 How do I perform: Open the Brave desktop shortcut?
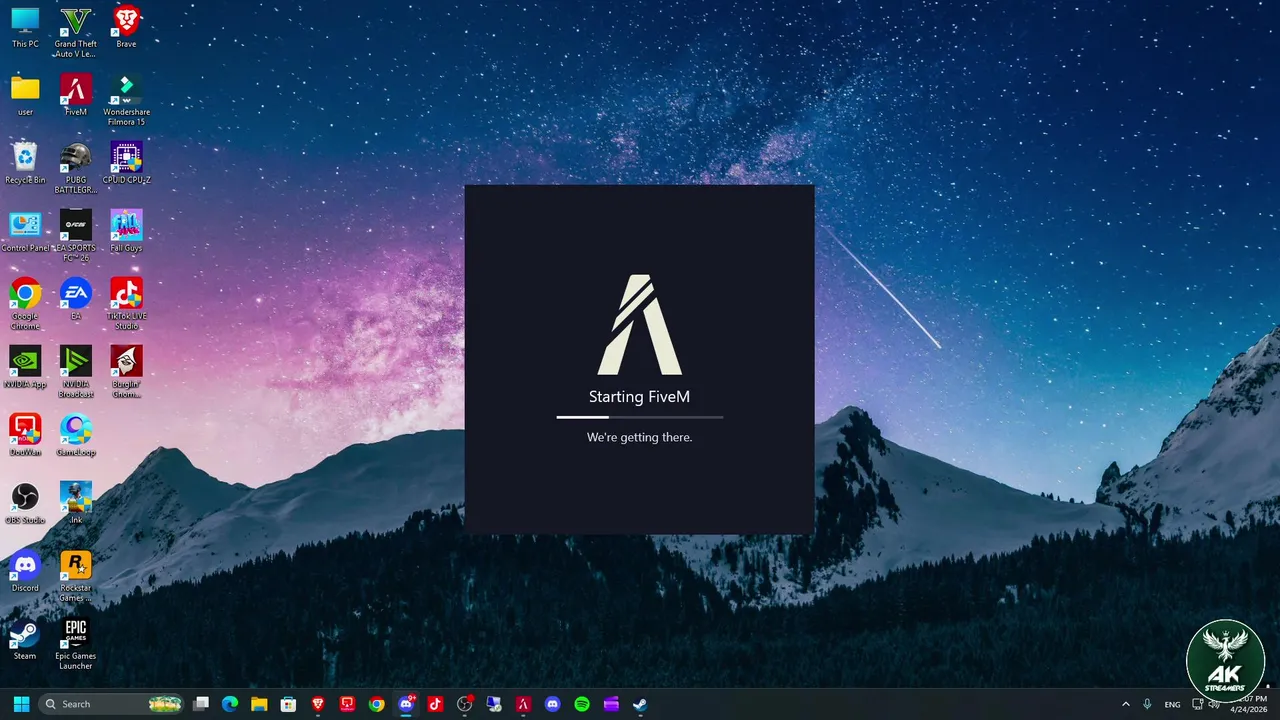point(126,28)
